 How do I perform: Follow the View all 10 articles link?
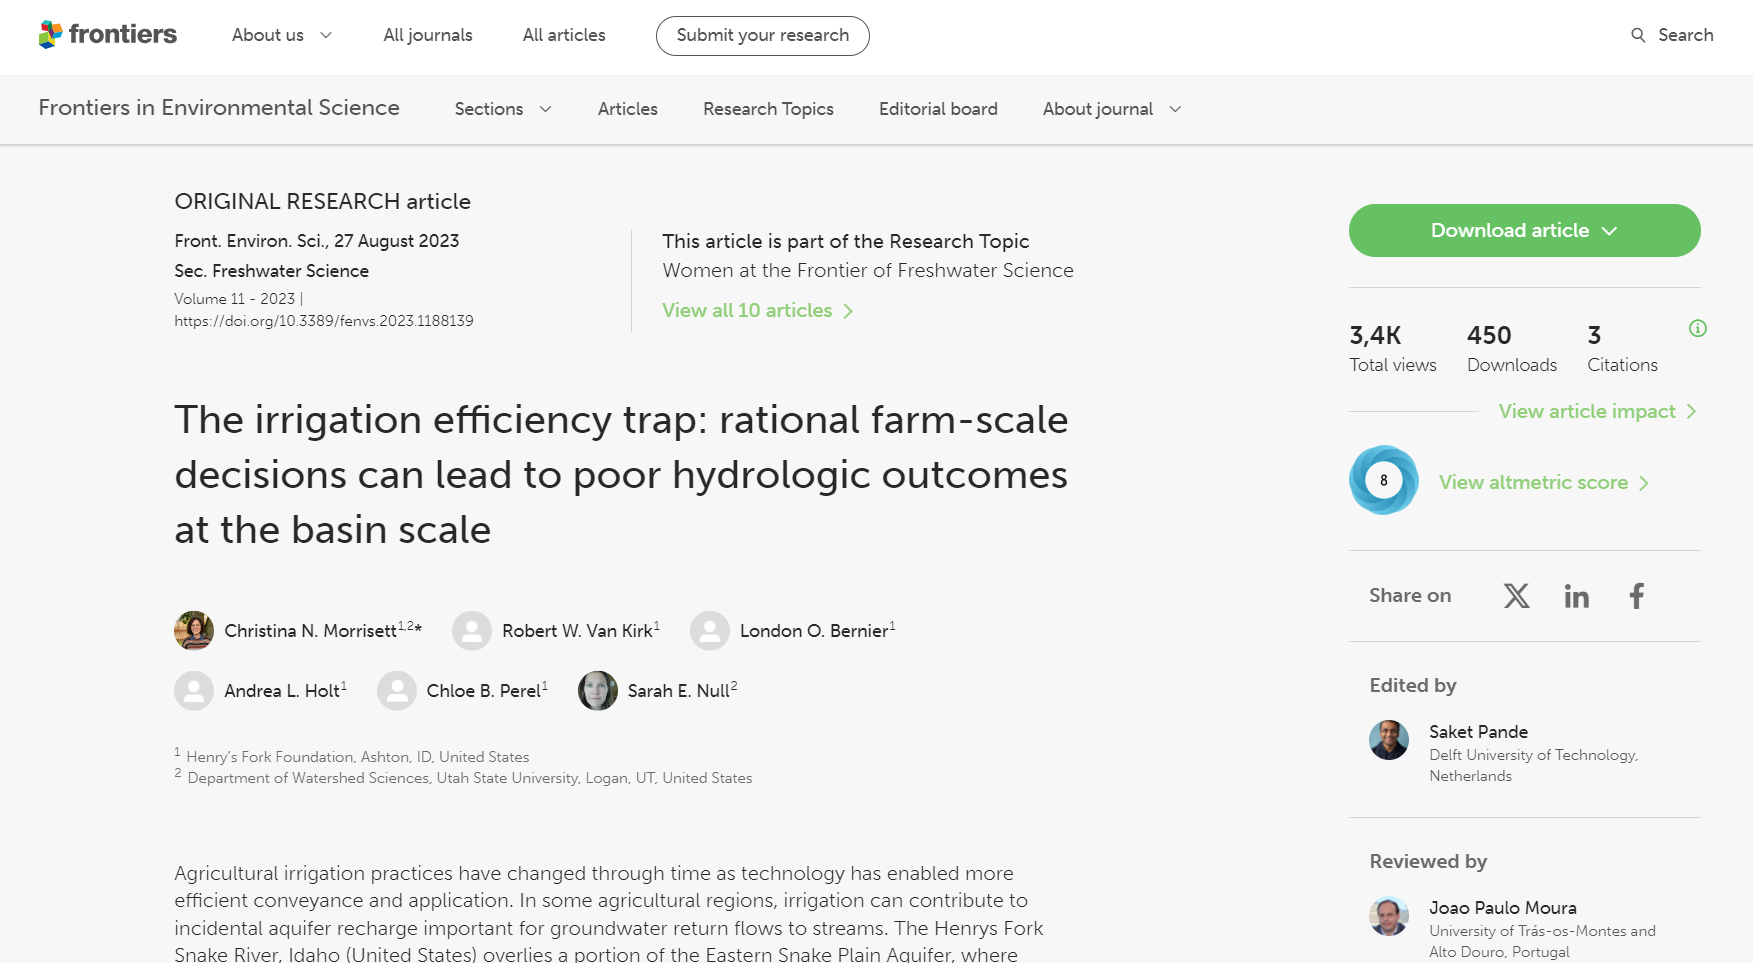[x=757, y=311]
